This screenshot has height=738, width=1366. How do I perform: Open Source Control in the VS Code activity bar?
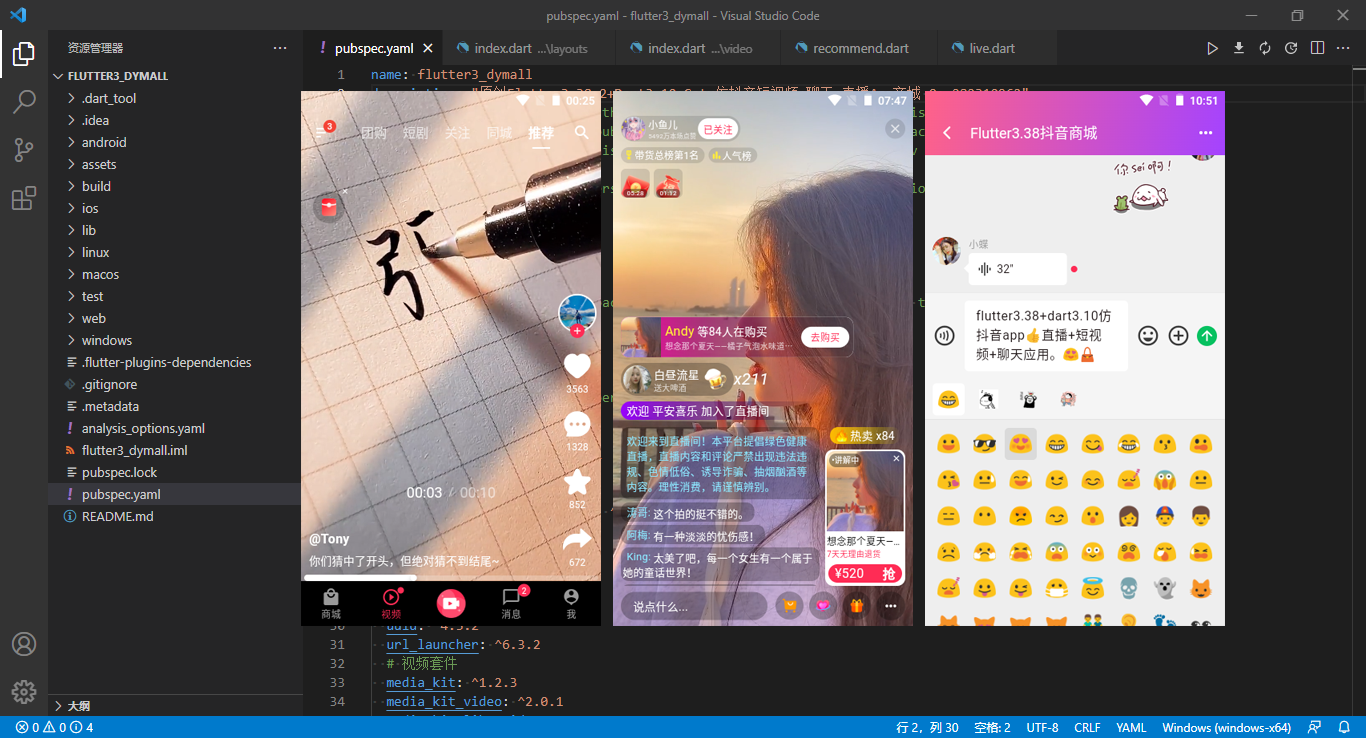click(24, 147)
